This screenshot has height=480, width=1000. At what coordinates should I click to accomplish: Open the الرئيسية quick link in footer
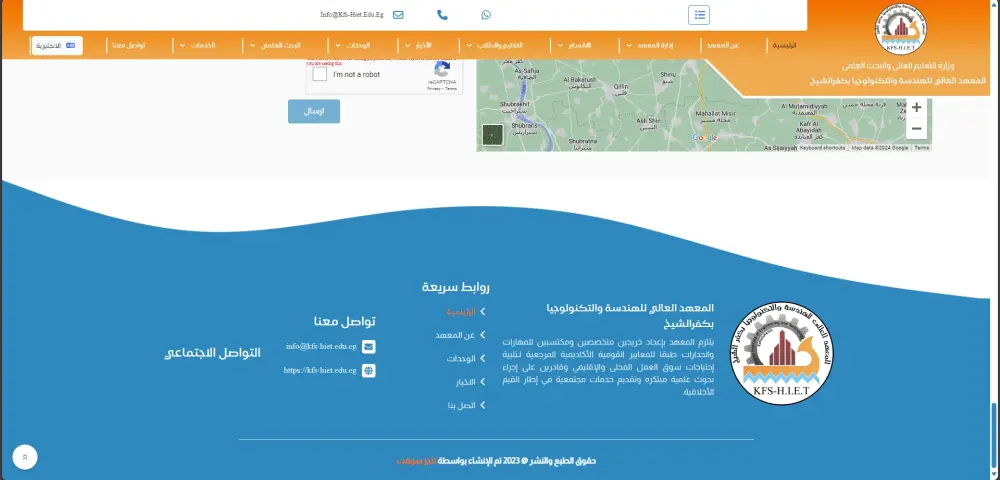[x=461, y=312]
